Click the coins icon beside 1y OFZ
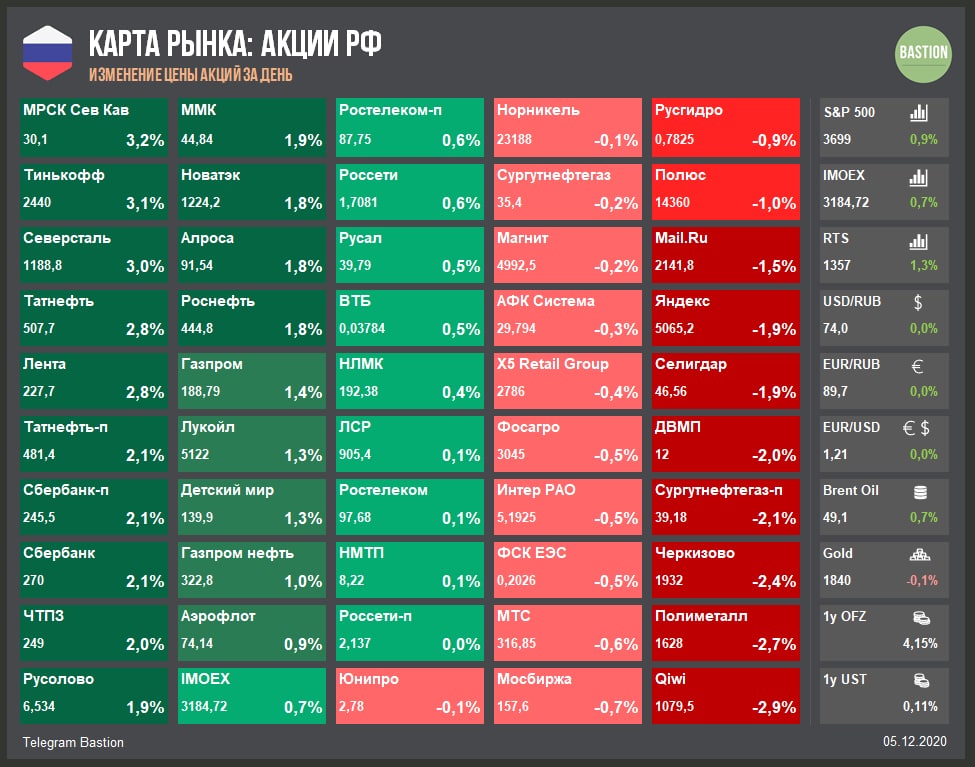The height and width of the screenshot is (767, 975). 919,617
